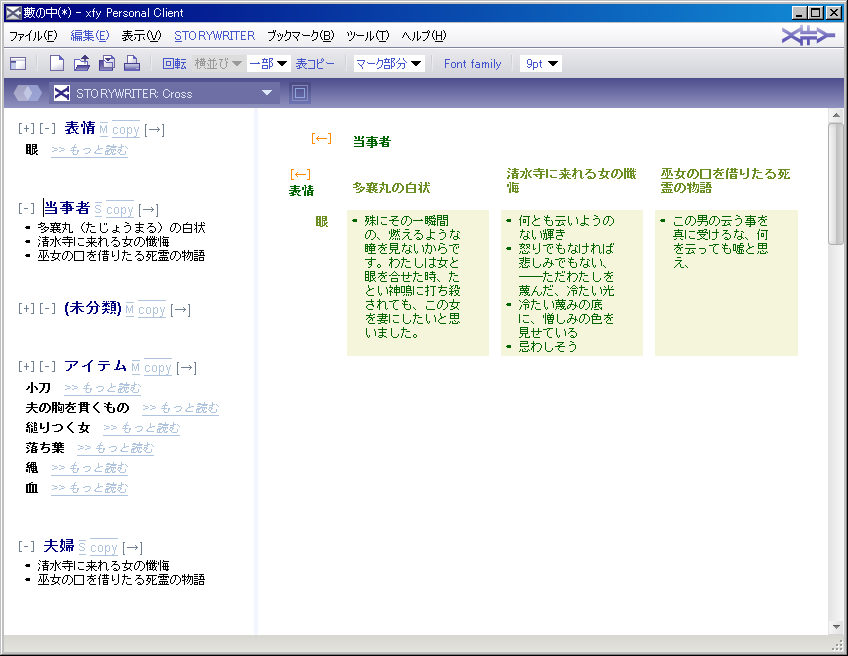This screenshot has width=848, height=656.
Task: Open the ツール(T) menu
Action: pyautogui.click(x=368, y=36)
